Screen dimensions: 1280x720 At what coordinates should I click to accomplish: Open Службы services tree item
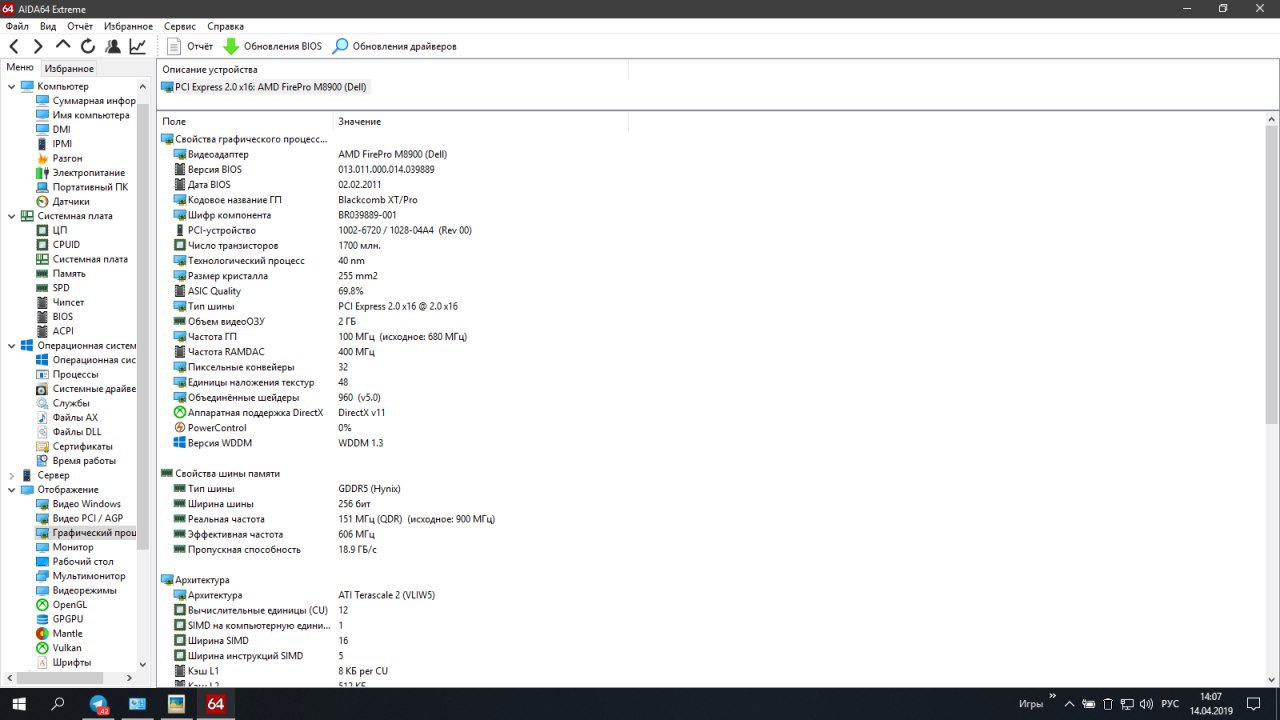point(63,403)
